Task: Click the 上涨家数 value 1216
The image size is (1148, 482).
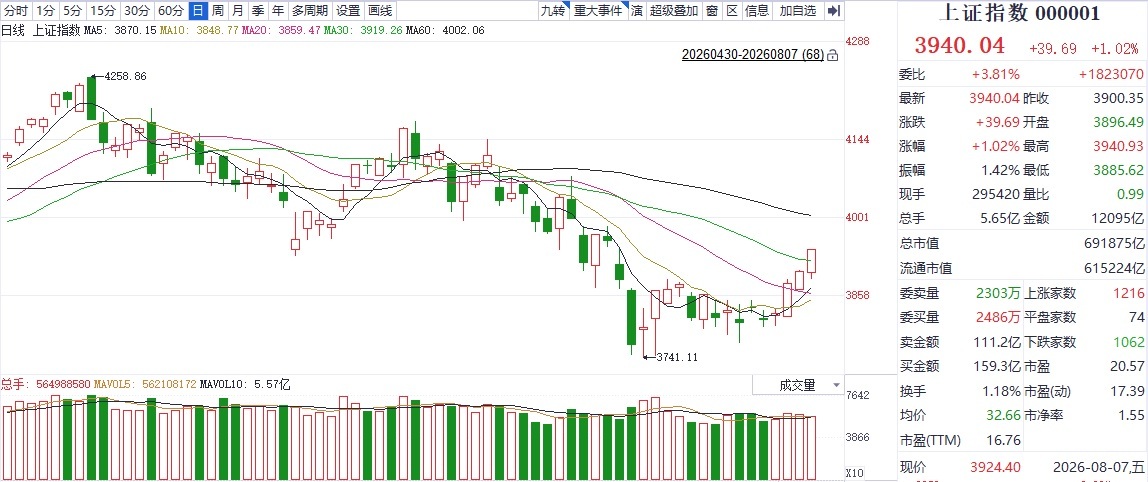Action: click(x=1130, y=293)
